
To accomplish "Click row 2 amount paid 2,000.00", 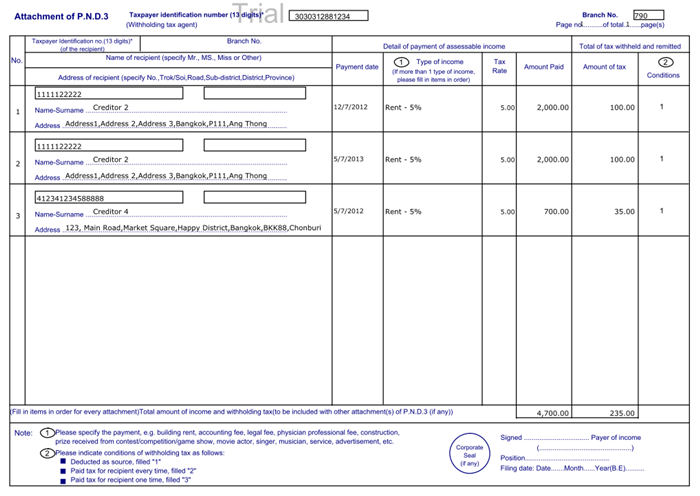I will click(553, 159).
